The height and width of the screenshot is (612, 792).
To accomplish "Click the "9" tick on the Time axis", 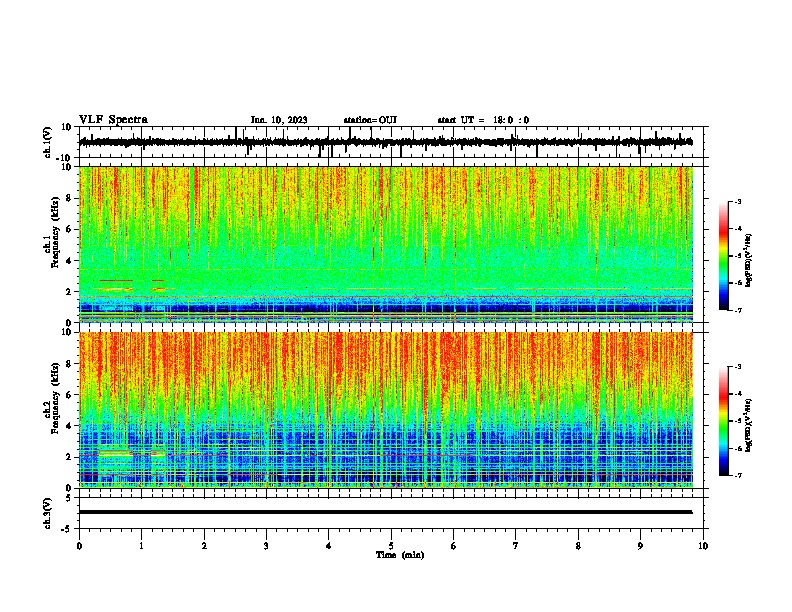I will pos(640,546).
